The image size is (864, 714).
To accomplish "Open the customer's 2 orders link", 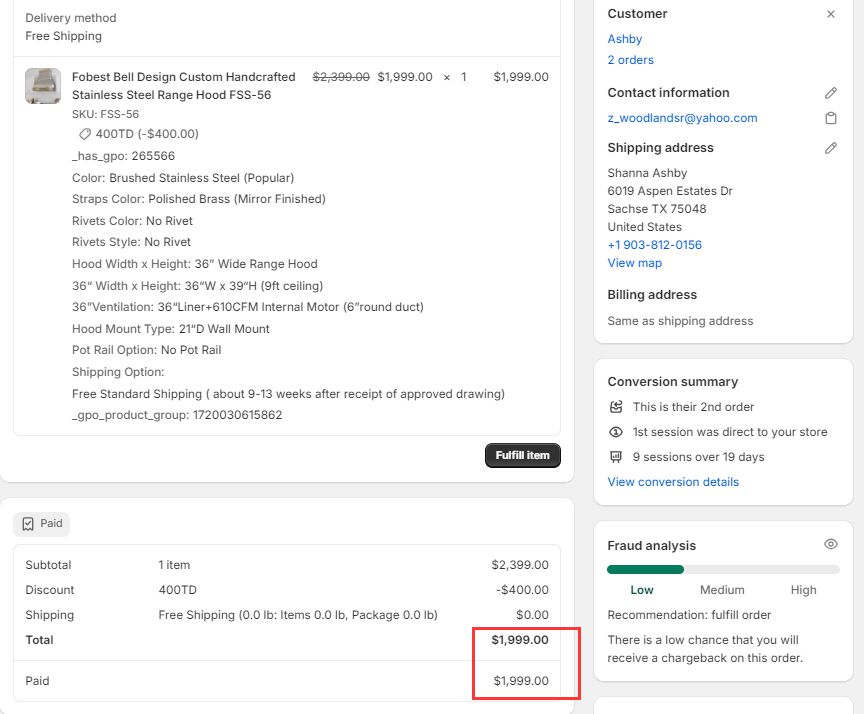I will (630, 60).
